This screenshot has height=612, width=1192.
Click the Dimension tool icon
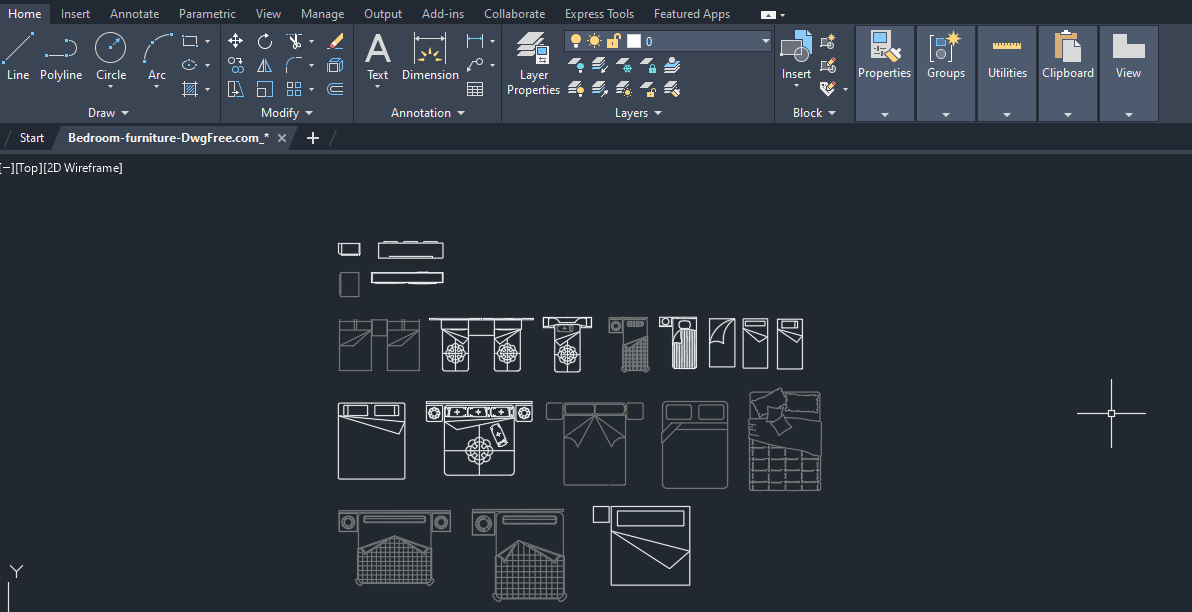pos(430,48)
